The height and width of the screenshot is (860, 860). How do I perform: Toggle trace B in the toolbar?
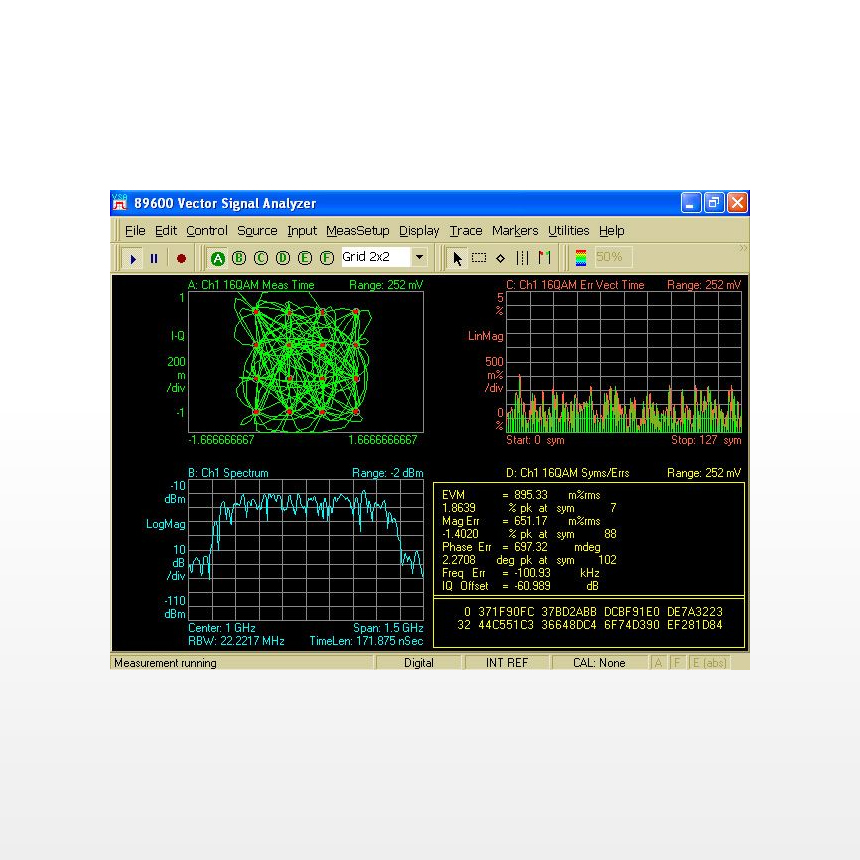pyautogui.click(x=239, y=258)
